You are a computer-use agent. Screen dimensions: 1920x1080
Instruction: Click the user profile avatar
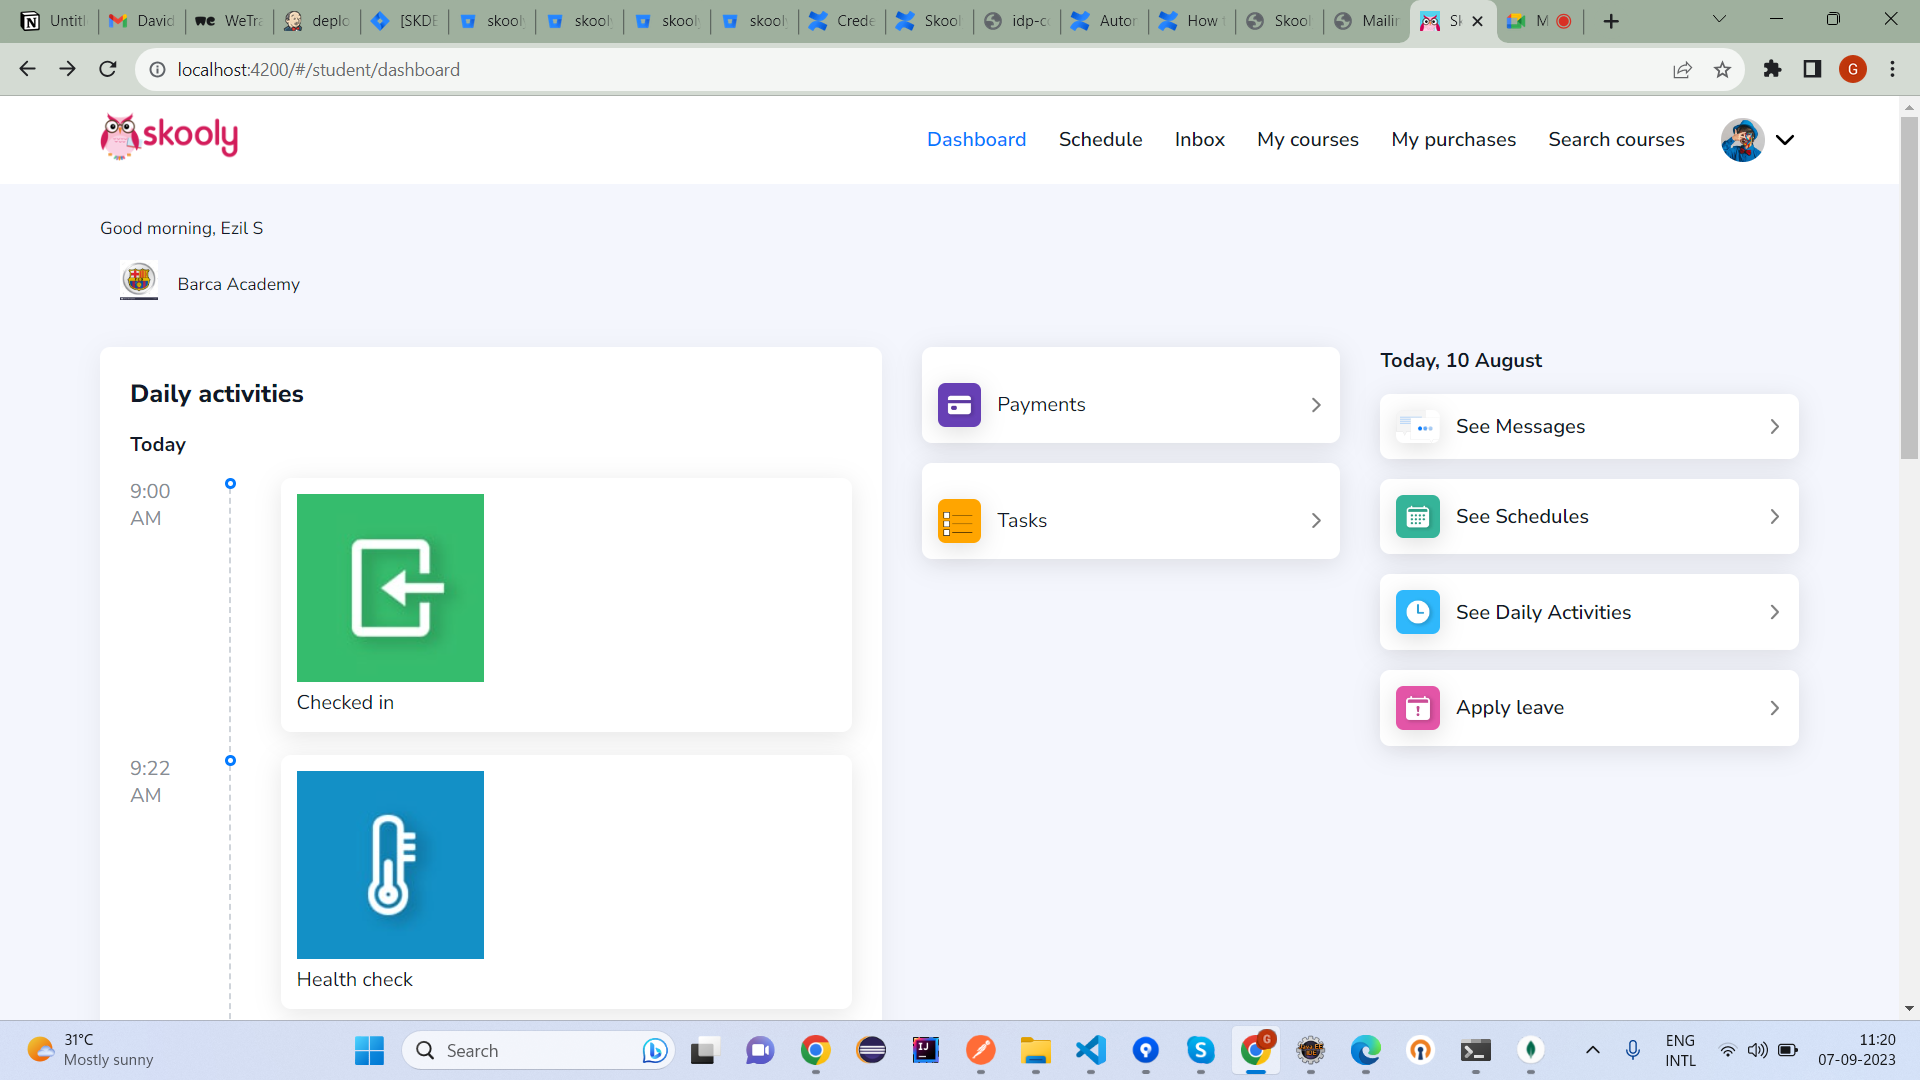[x=1741, y=140]
